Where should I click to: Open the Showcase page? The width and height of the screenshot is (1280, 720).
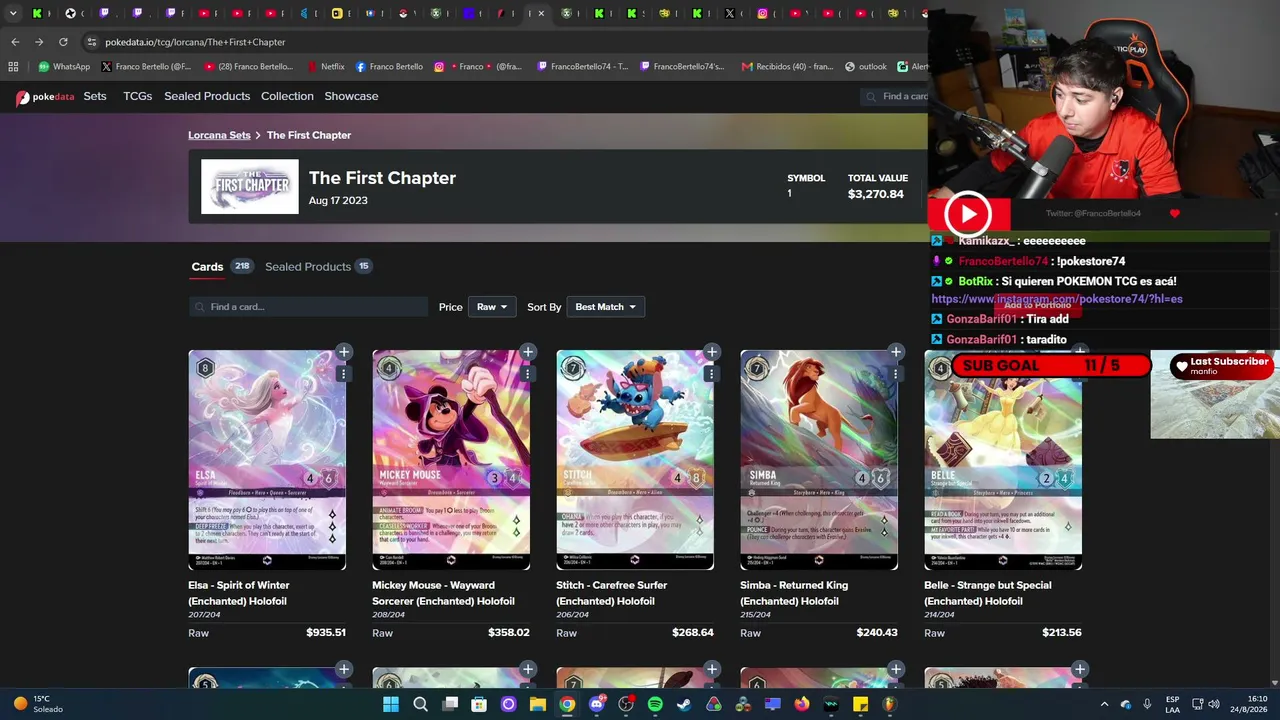tap(351, 96)
